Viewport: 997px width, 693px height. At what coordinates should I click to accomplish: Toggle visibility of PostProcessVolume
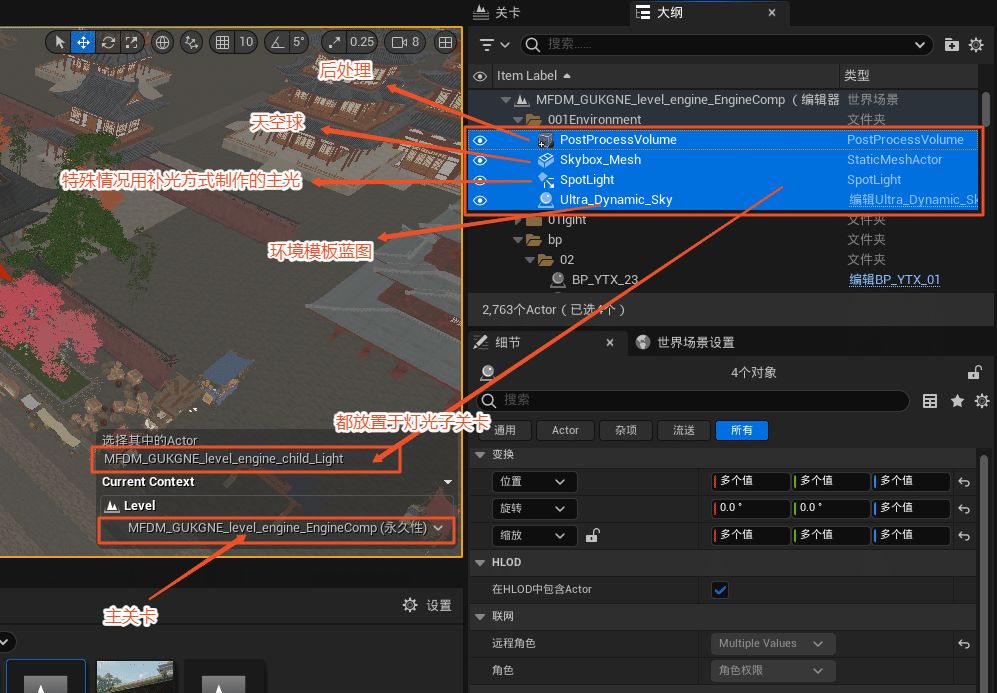point(480,140)
